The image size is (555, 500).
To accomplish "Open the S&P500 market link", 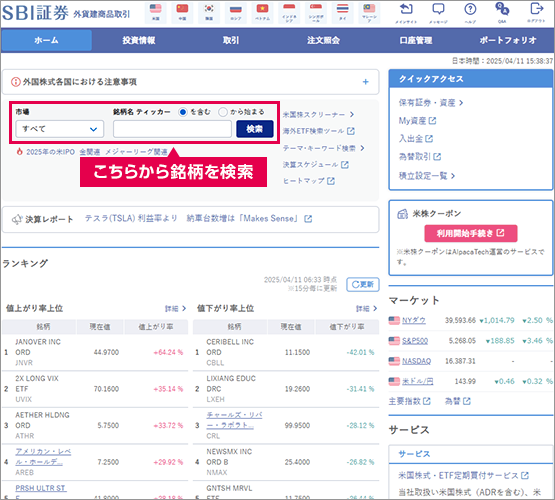I will click(x=415, y=341).
